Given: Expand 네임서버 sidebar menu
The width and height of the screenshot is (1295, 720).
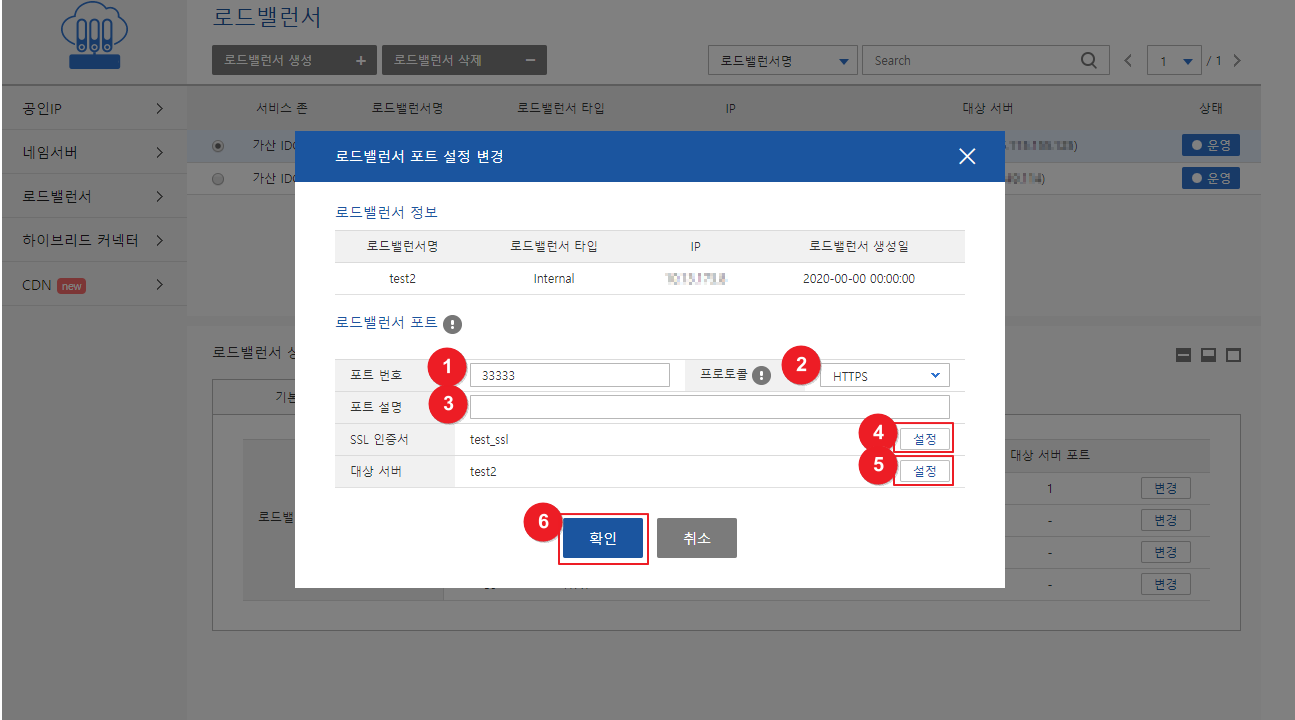Looking at the screenshot, I should tap(94, 152).
